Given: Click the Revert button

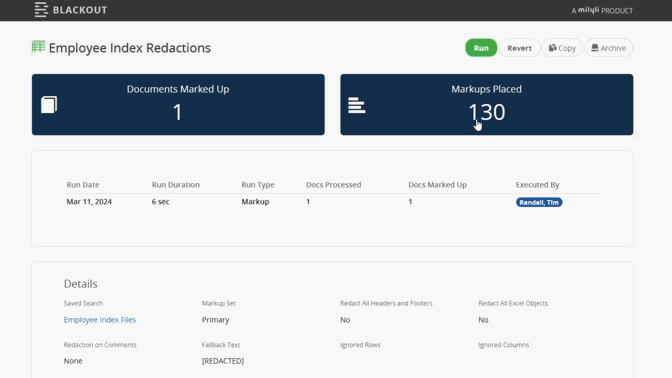Looking at the screenshot, I should click(519, 48).
